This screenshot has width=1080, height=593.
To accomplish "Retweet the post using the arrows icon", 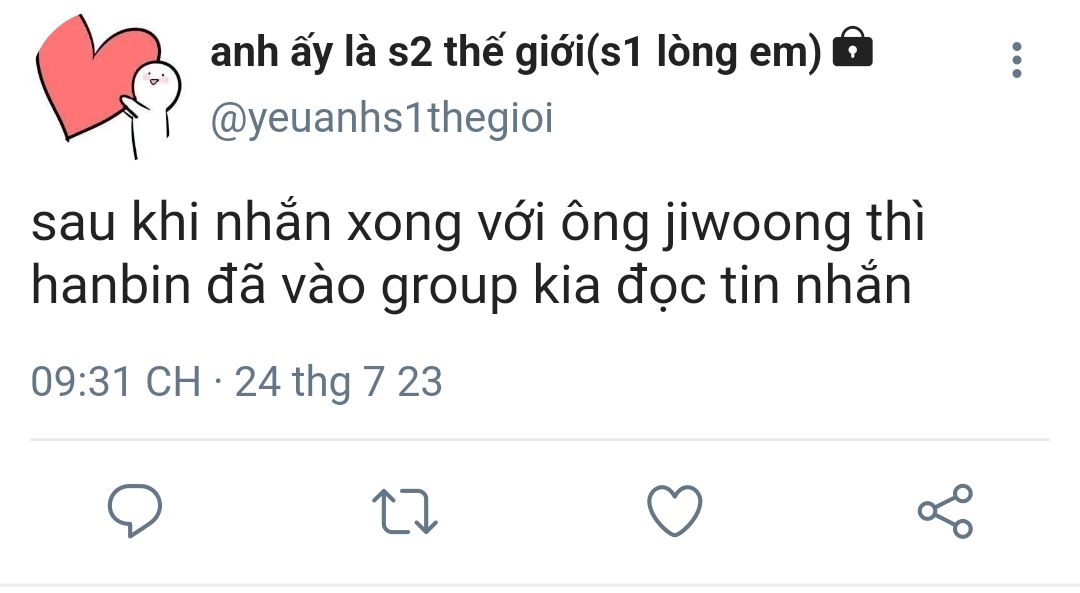I will (405, 512).
